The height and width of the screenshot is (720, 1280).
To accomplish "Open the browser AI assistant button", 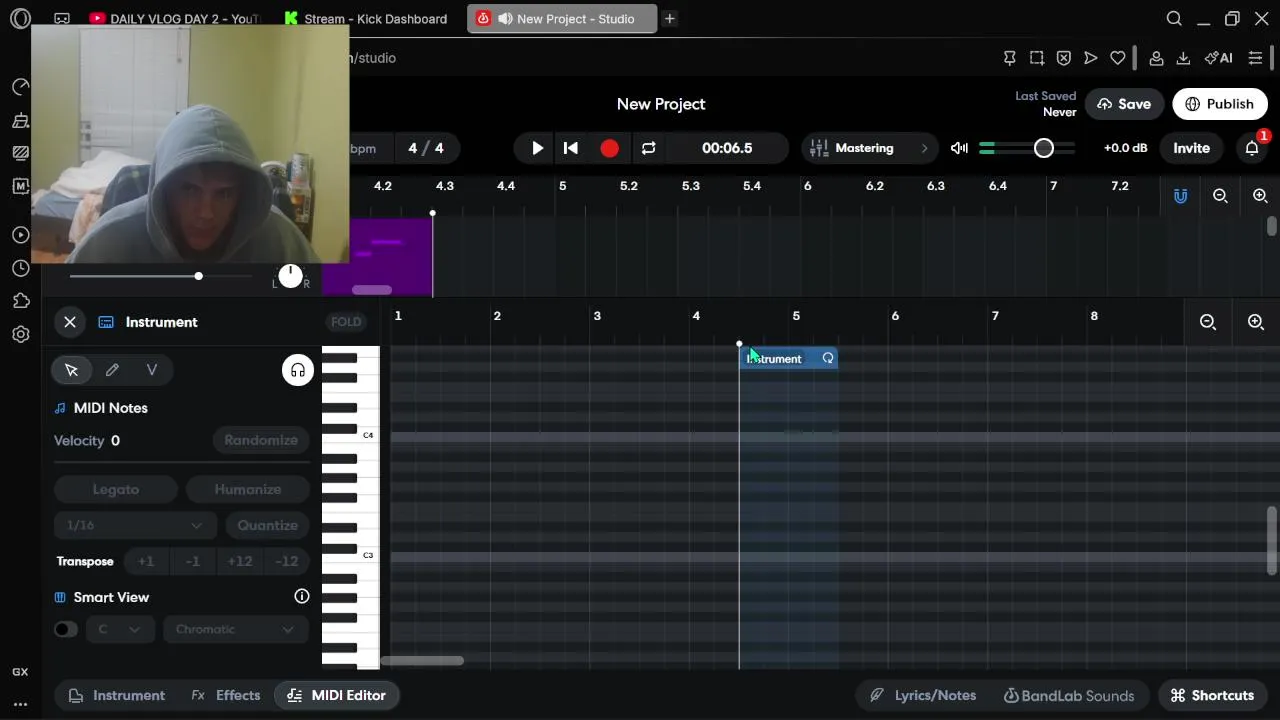I will pyautogui.click(x=1218, y=58).
